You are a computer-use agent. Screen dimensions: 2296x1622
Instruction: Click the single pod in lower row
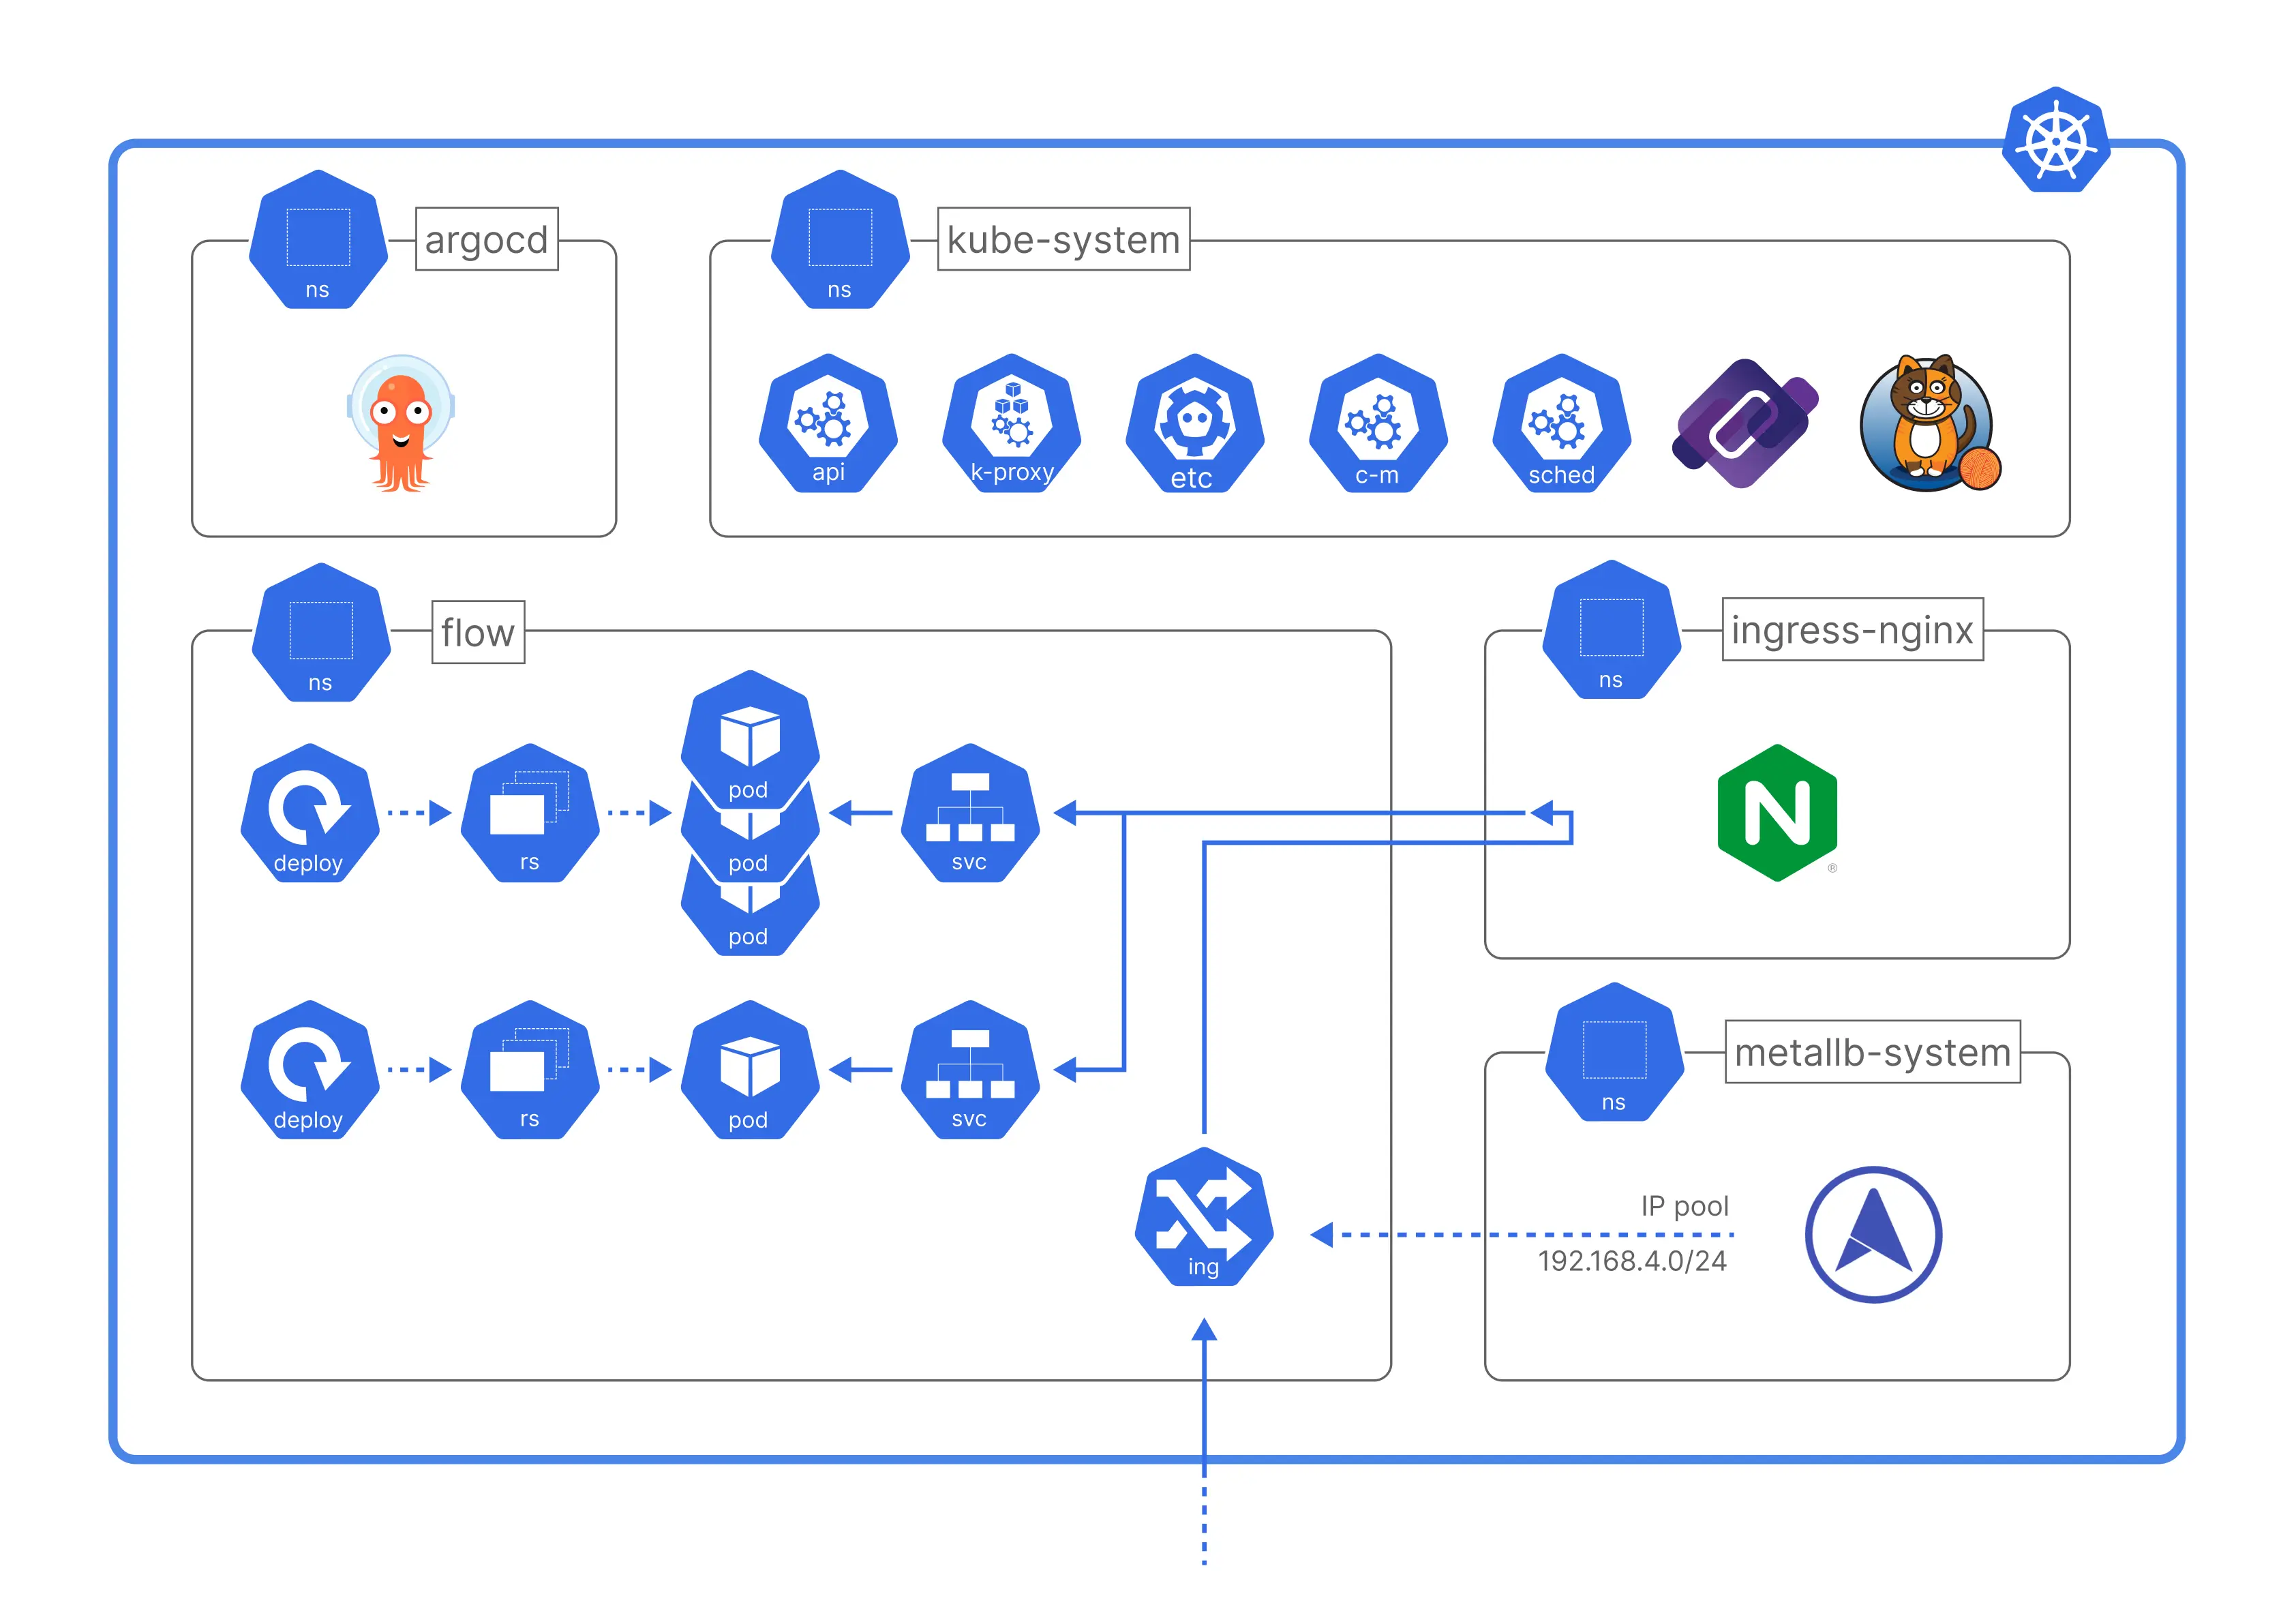click(750, 1069)
